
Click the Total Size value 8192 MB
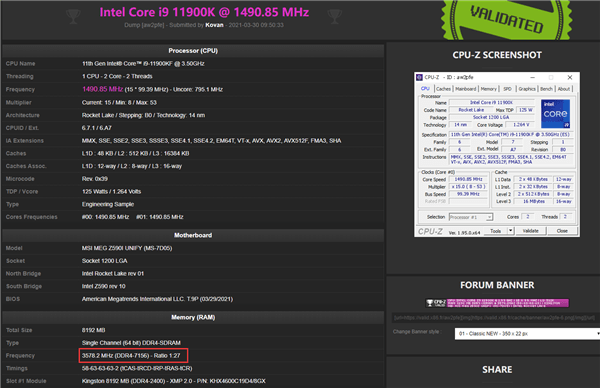pos(93,330)
